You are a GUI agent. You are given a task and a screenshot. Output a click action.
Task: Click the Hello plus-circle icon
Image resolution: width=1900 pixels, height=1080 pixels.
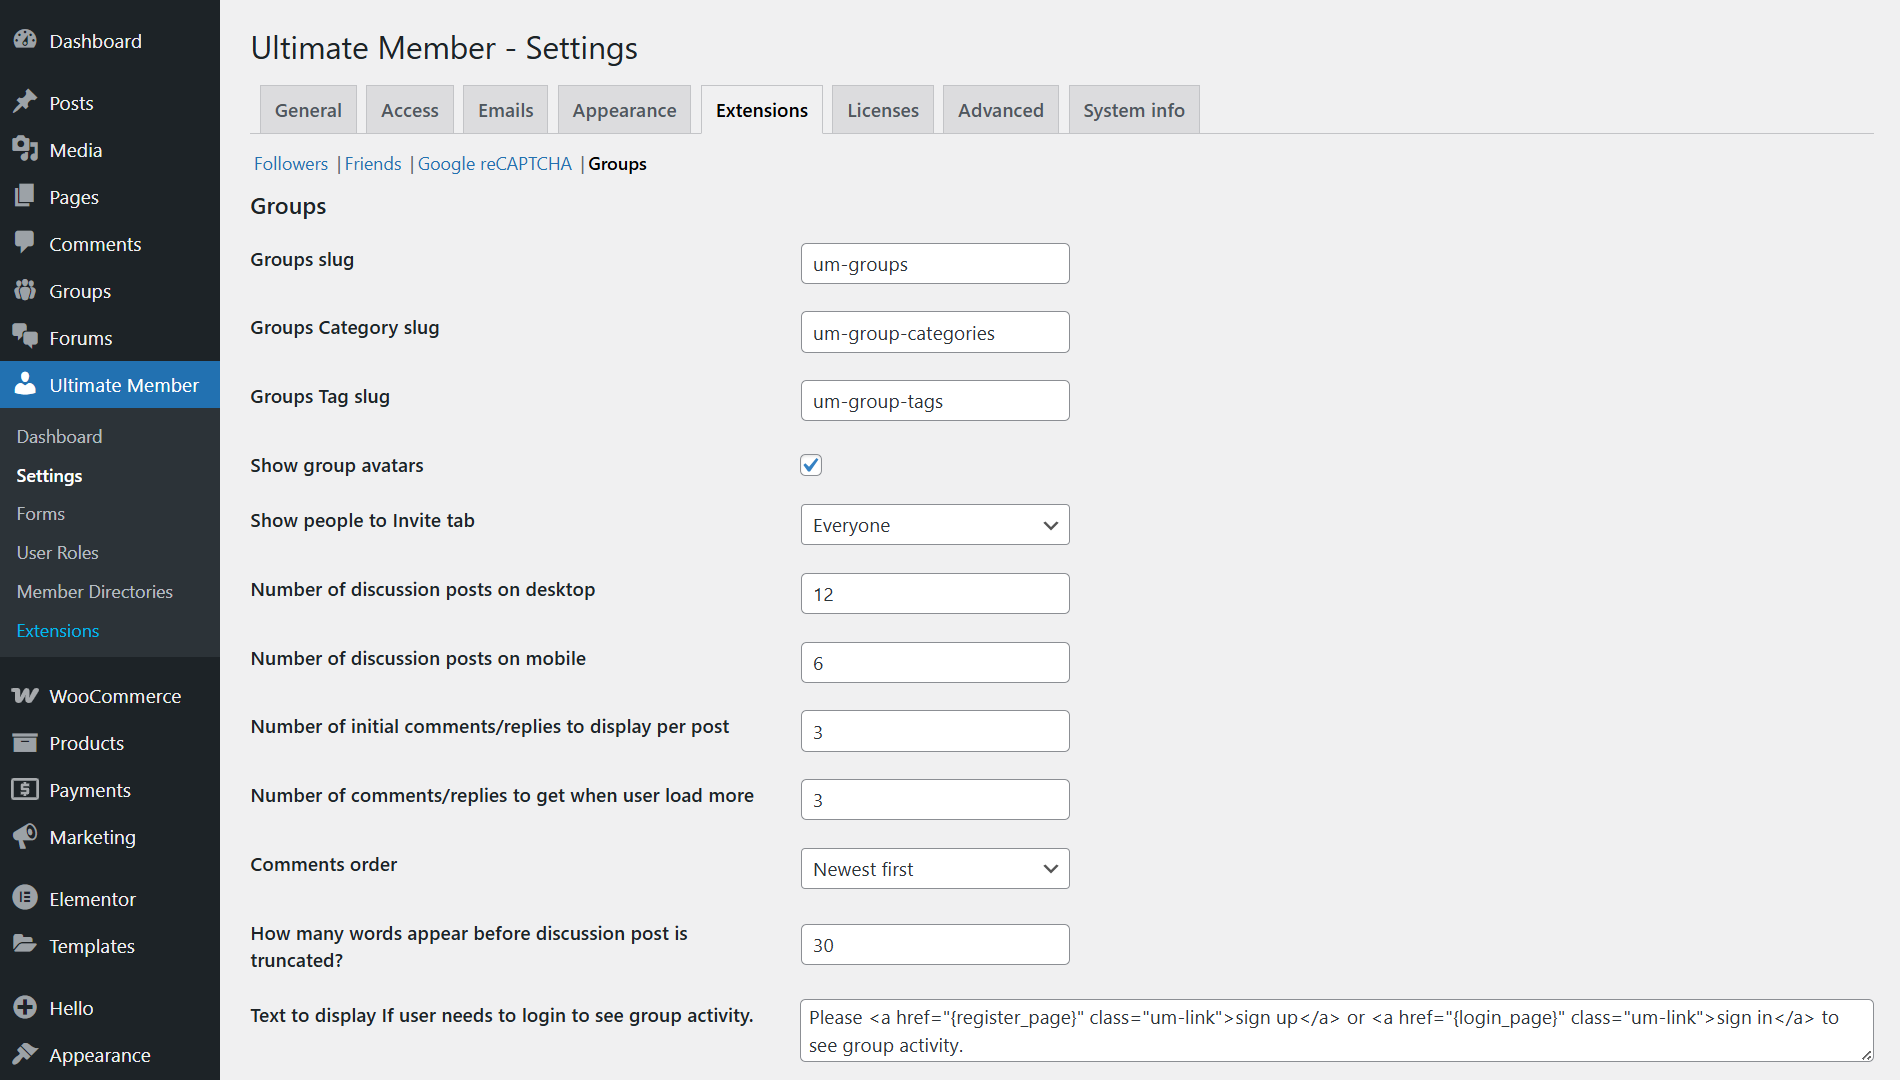click(25, 1007)
